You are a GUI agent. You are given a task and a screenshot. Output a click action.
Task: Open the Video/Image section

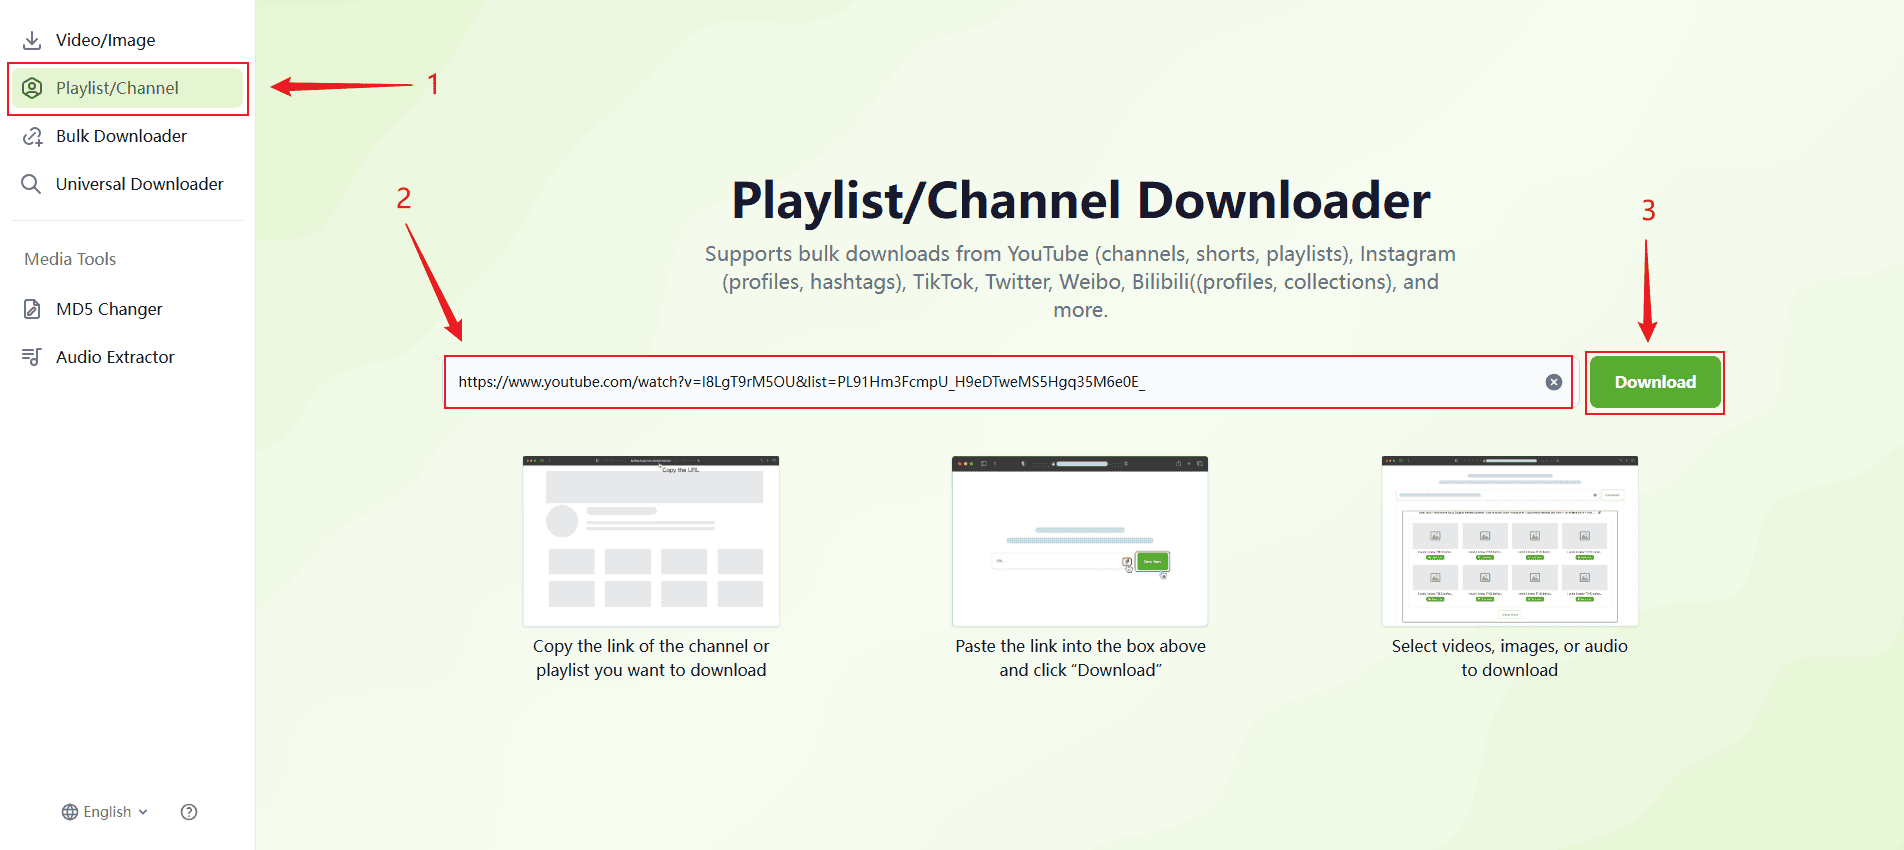128,40
